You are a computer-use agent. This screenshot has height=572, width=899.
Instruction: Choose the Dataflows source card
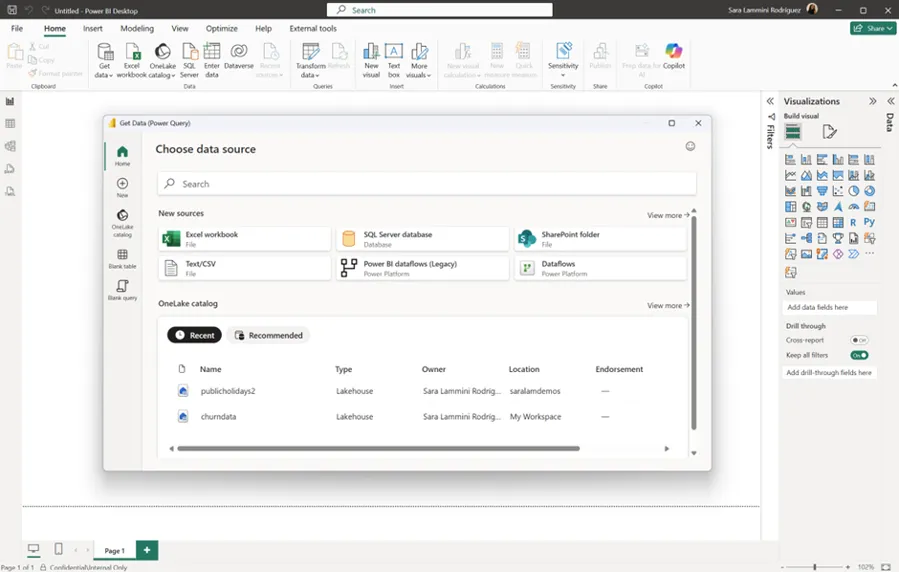(600, 268)
